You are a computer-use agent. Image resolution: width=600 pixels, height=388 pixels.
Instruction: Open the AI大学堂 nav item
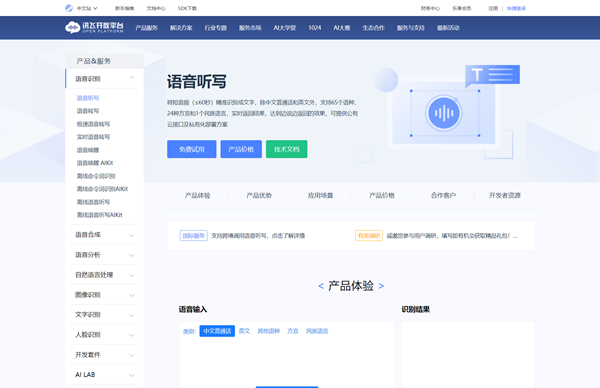point(285,28)
